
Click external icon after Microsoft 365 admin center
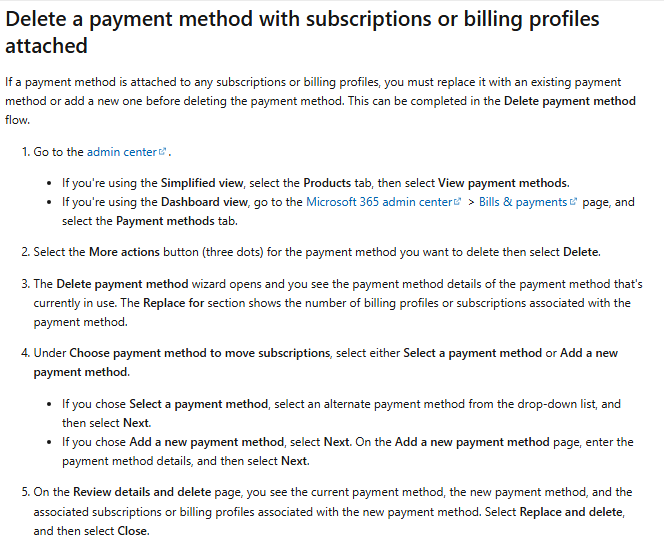click(x=457, y=202)
